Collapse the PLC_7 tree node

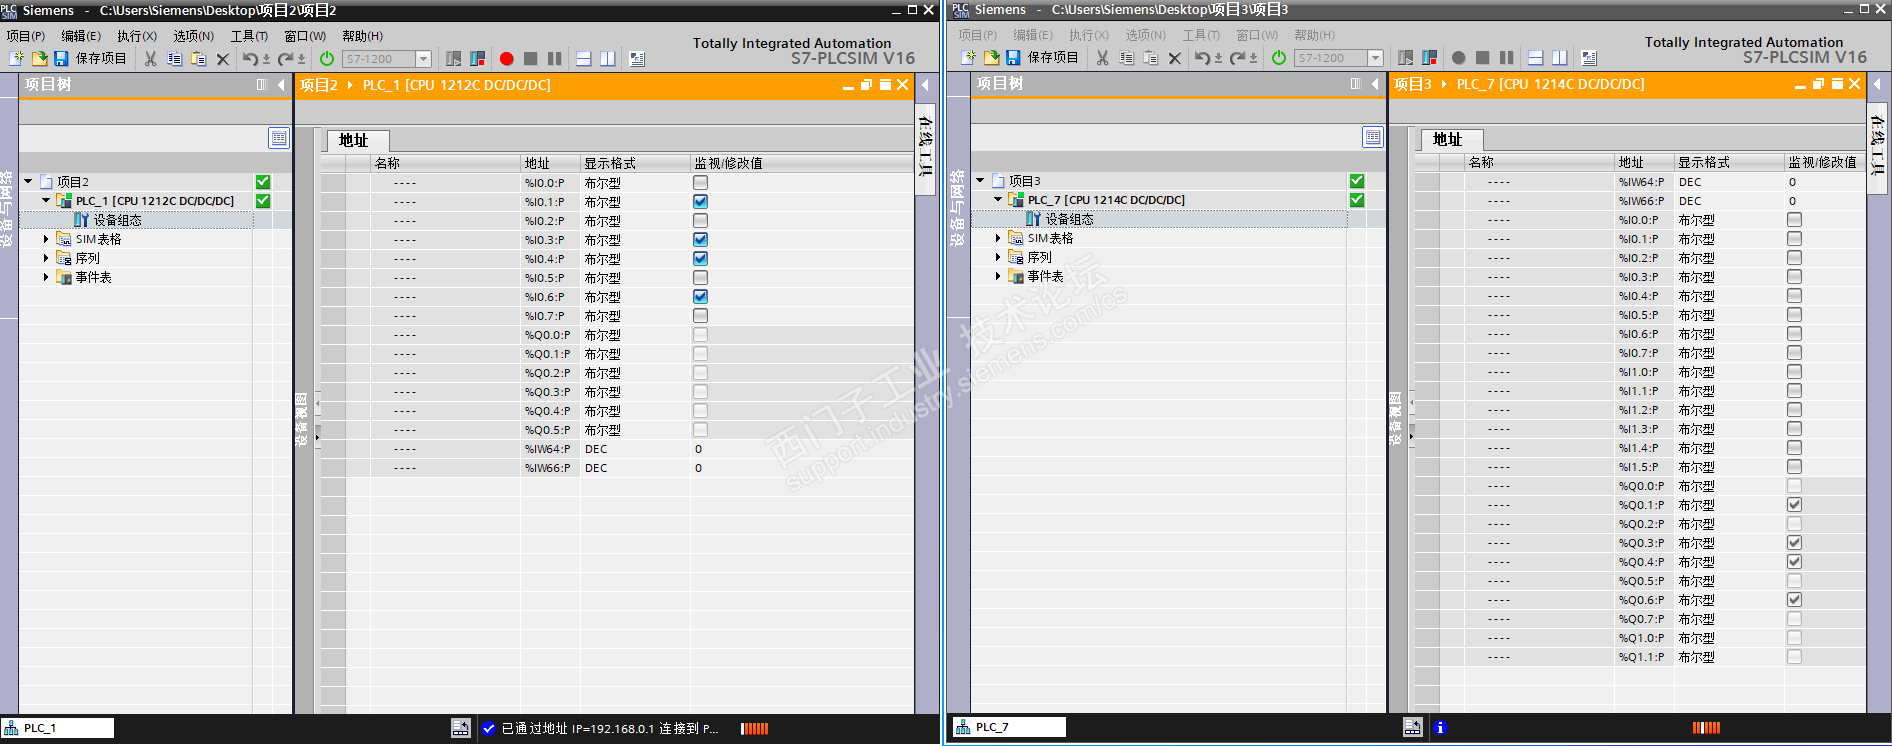coord(998,200)
